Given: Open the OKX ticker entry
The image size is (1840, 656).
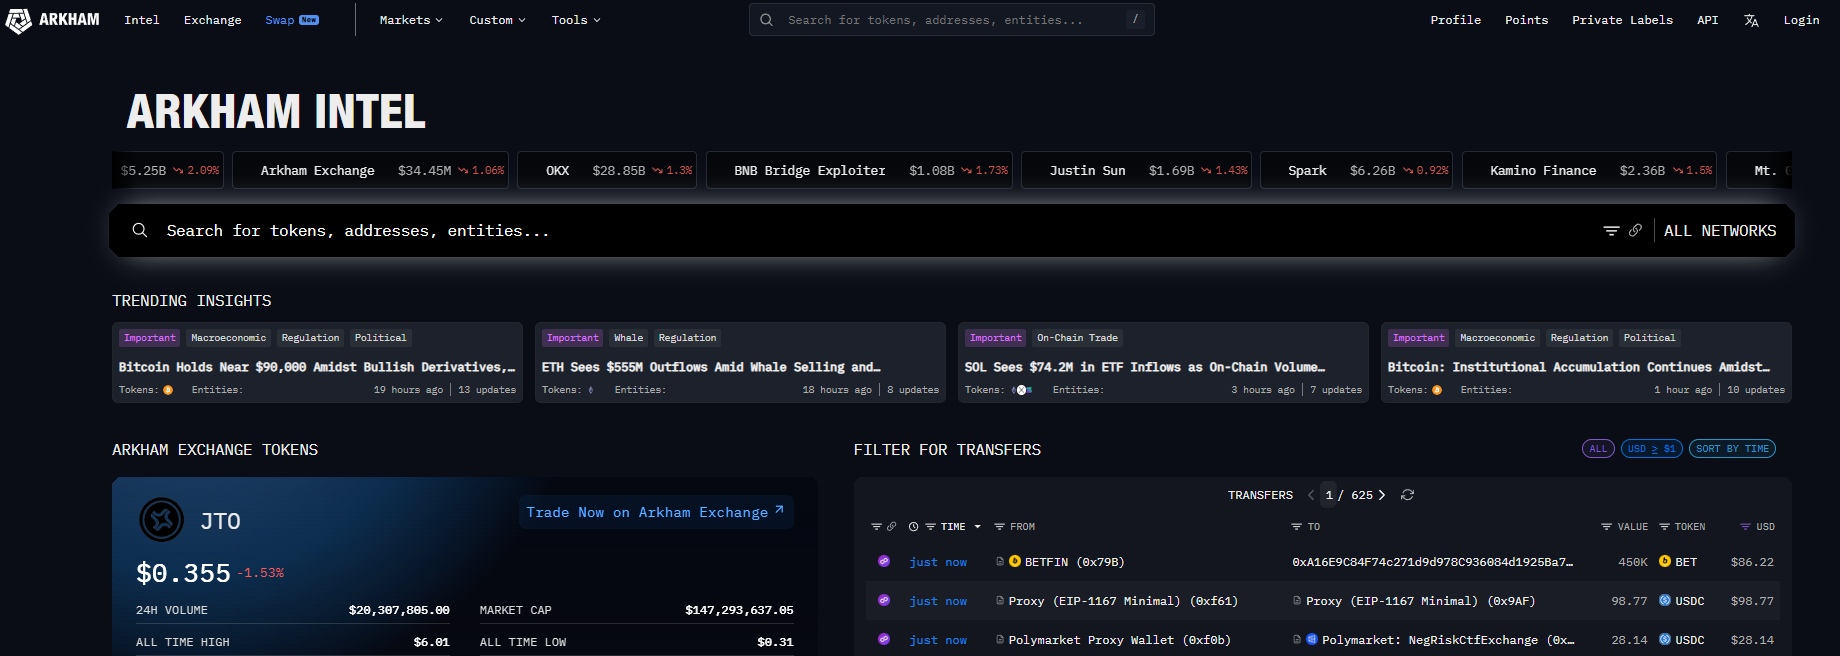Looking at the screenshot, I should pos(607,170).
